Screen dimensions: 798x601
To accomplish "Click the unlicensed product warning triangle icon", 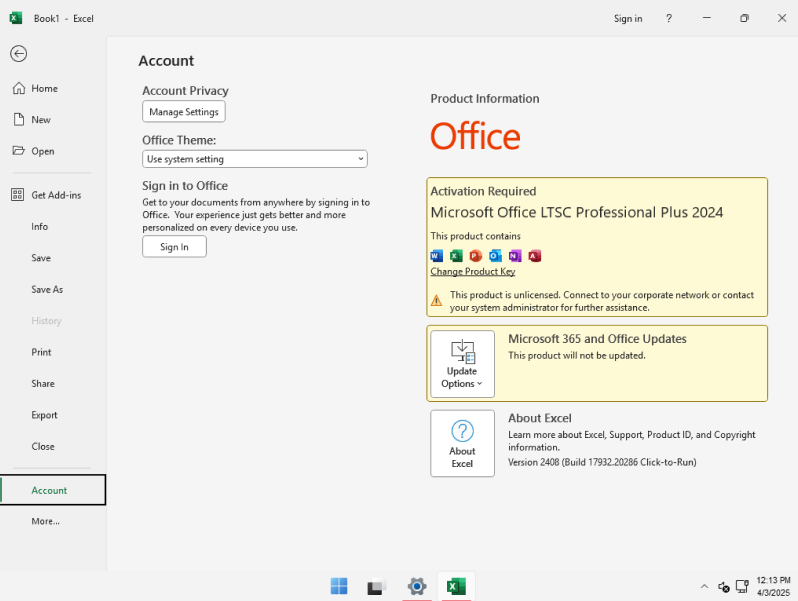I will [436, 300].
